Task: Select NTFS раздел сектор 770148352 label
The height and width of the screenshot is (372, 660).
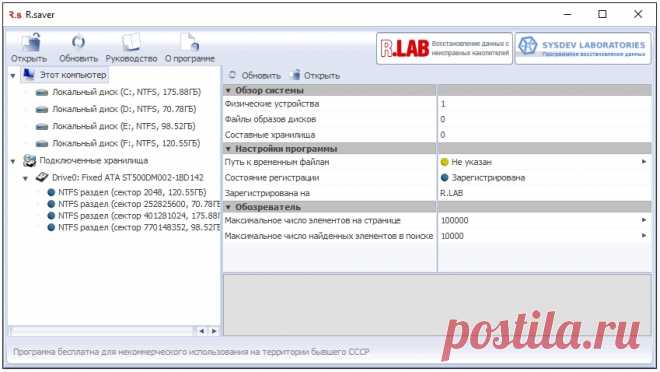Action: 139,227
